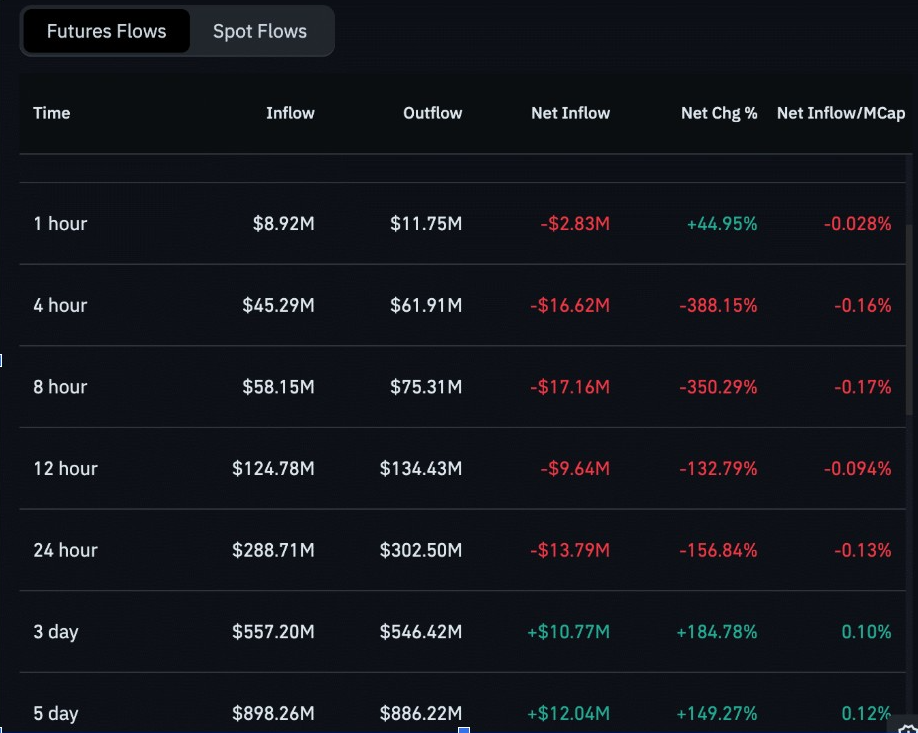Click the $898.26M inflow figure

pyautogui.click(x=272, y=713)
